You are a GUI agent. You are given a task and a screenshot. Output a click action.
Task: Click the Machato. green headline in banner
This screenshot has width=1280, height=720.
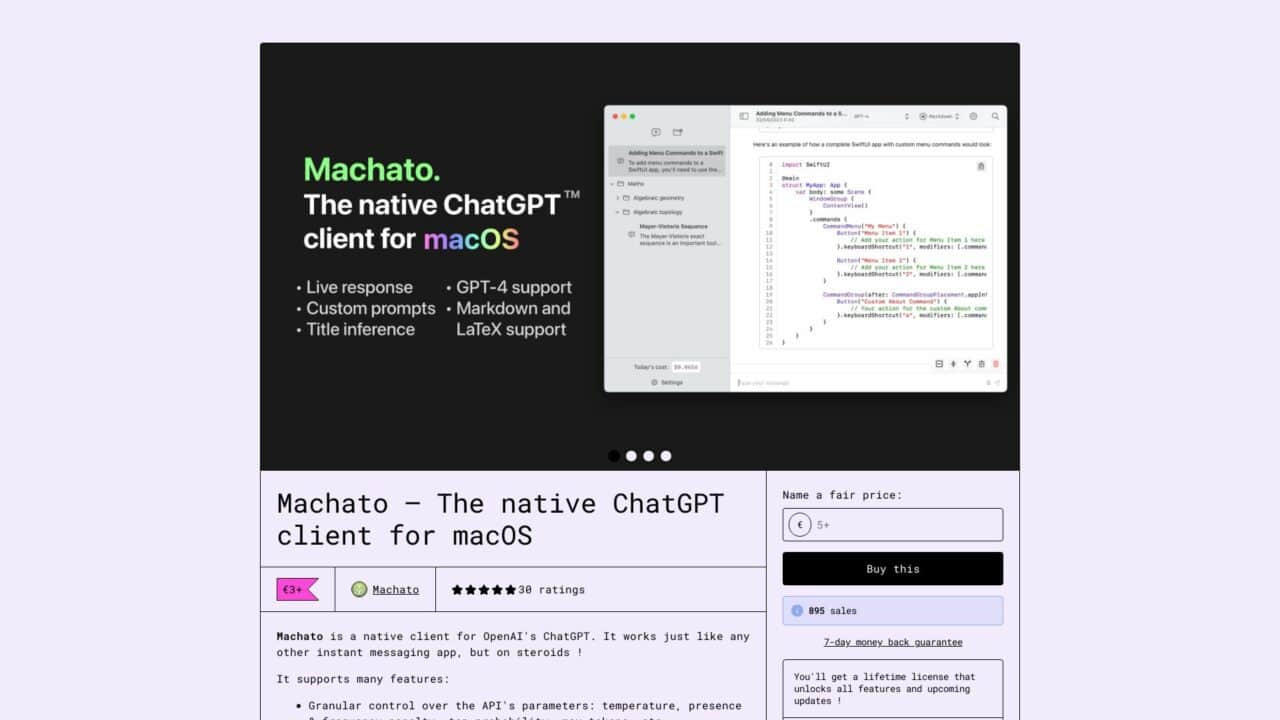(x=372, y=169)
